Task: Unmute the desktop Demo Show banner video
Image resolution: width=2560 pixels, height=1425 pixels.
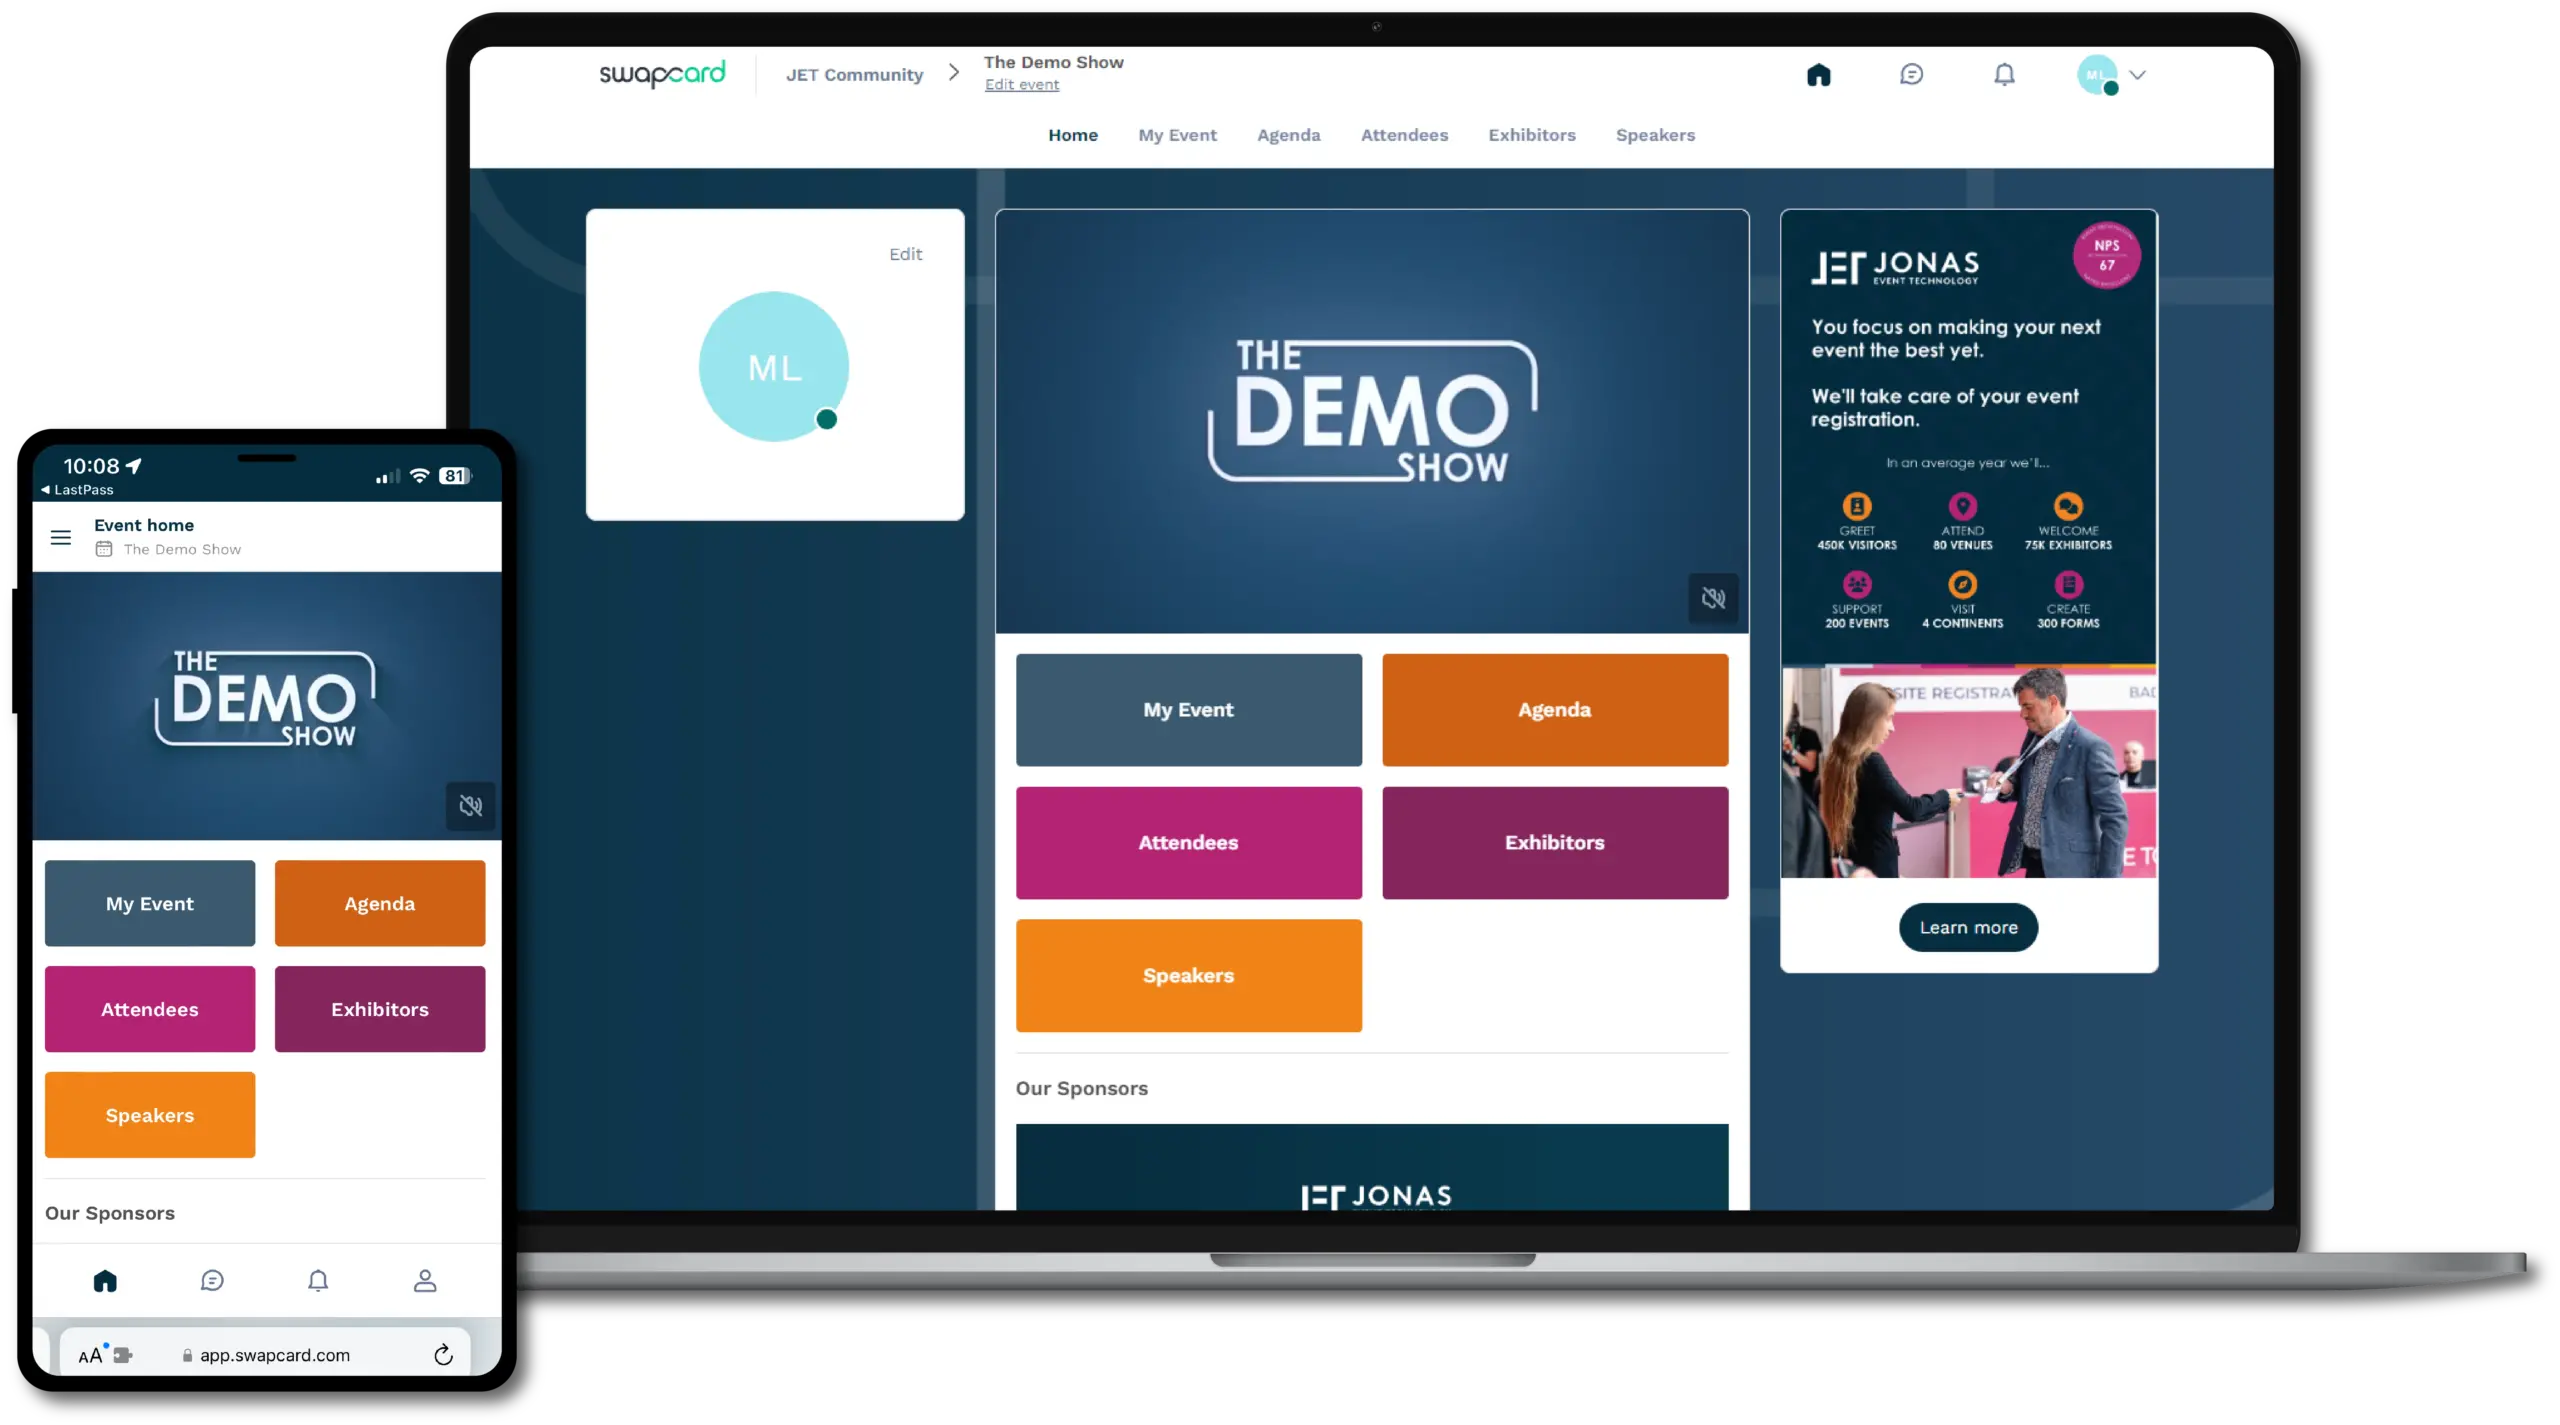Action: pos(1713,599)
